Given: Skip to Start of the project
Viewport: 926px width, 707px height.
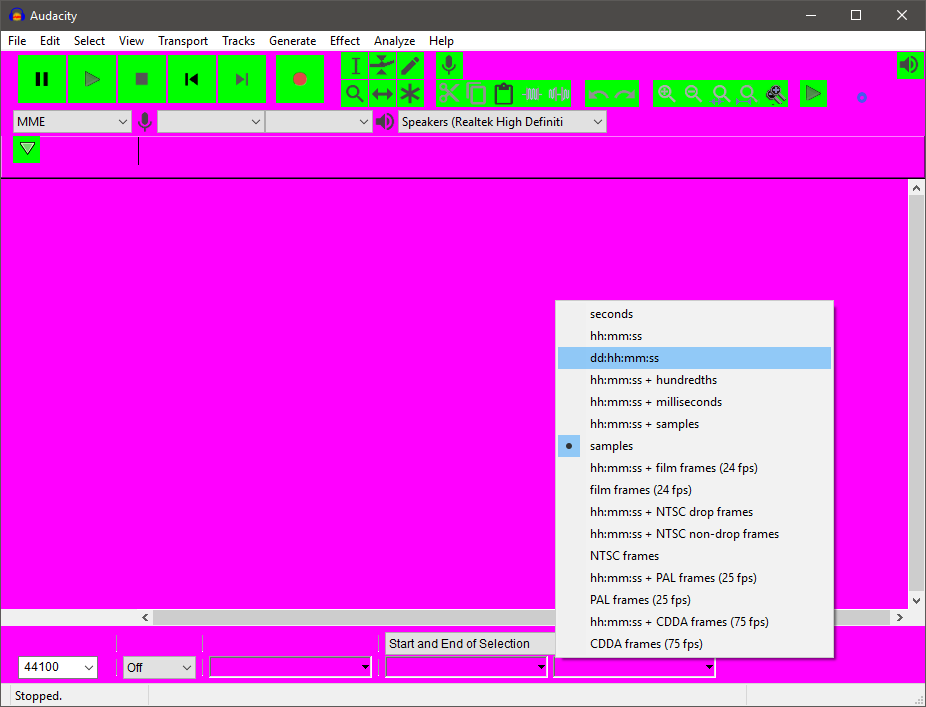Looking at the screenshot, I should click(192, 79).
